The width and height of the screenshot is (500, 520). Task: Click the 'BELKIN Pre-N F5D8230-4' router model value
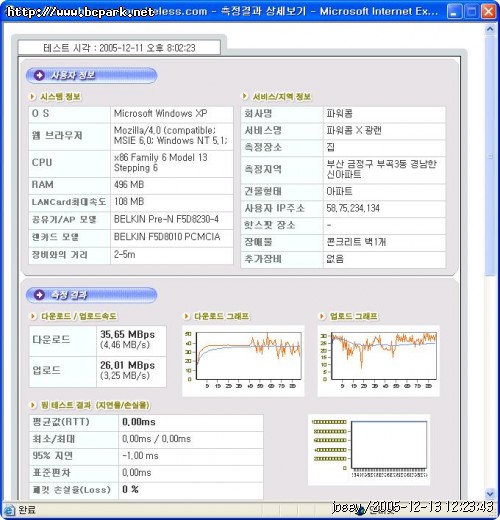pos(166,219)
